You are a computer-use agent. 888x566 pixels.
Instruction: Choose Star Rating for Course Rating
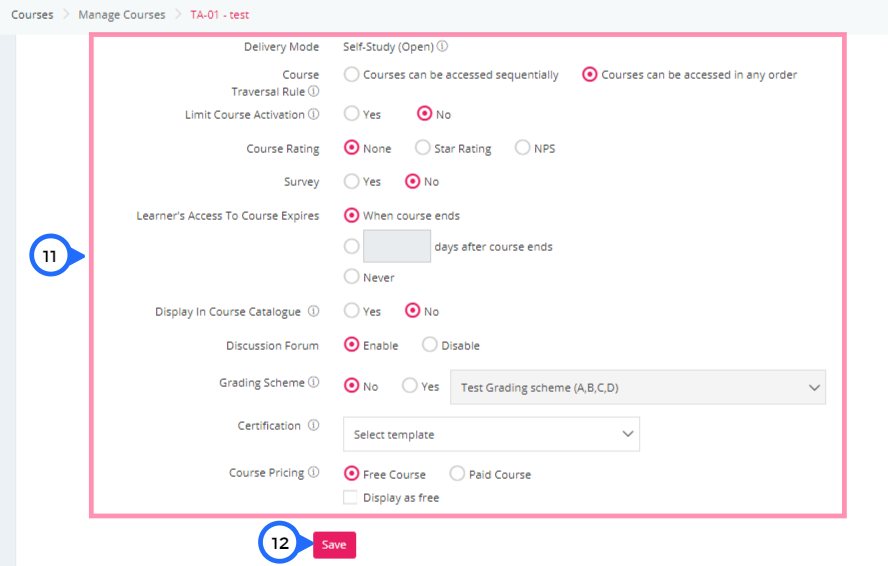pos(422,147)
